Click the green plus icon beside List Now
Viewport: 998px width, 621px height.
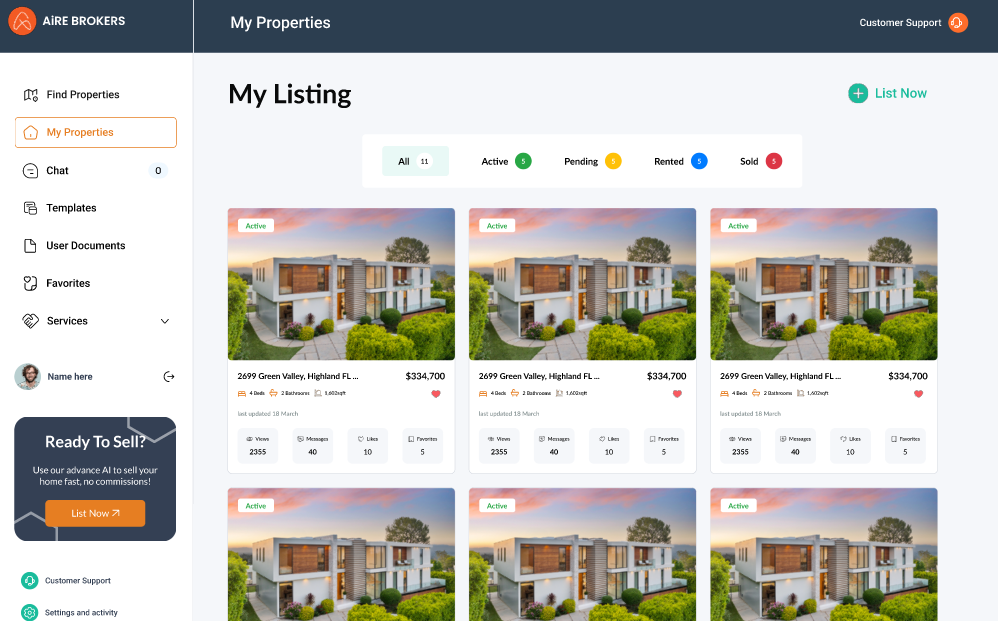(858, 94)
